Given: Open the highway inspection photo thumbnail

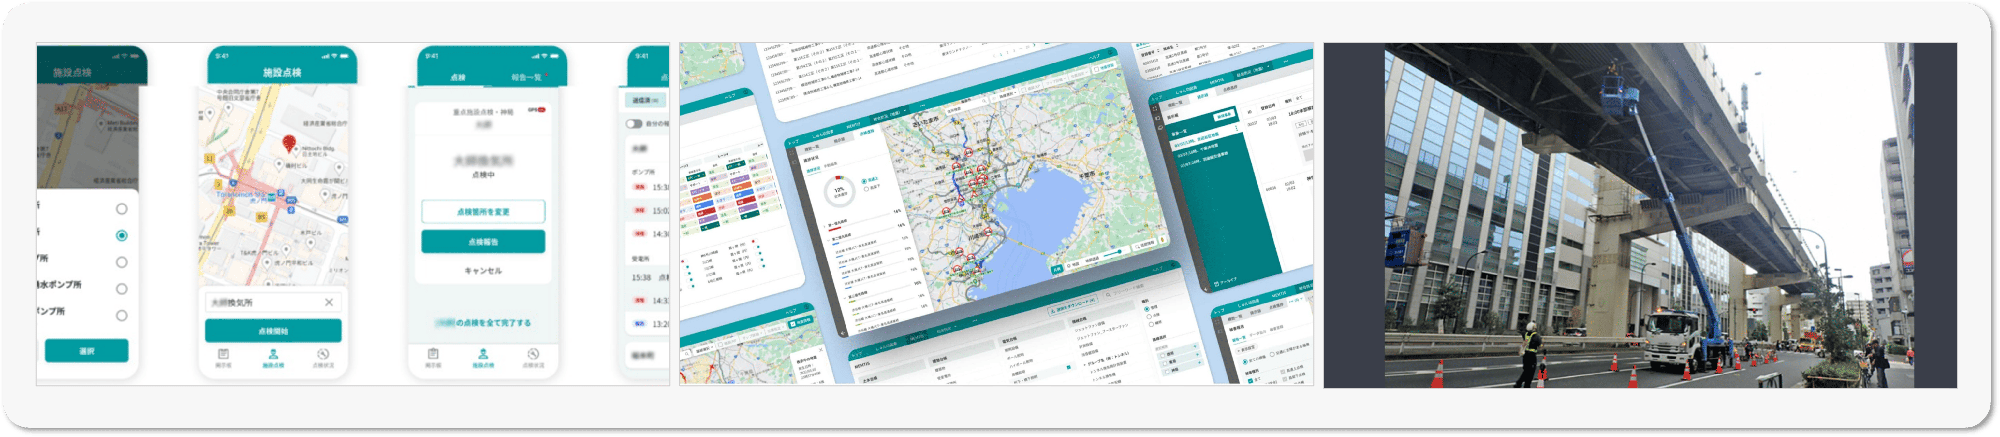Looking at the screenshot, I should click(x=1649, y=215).
